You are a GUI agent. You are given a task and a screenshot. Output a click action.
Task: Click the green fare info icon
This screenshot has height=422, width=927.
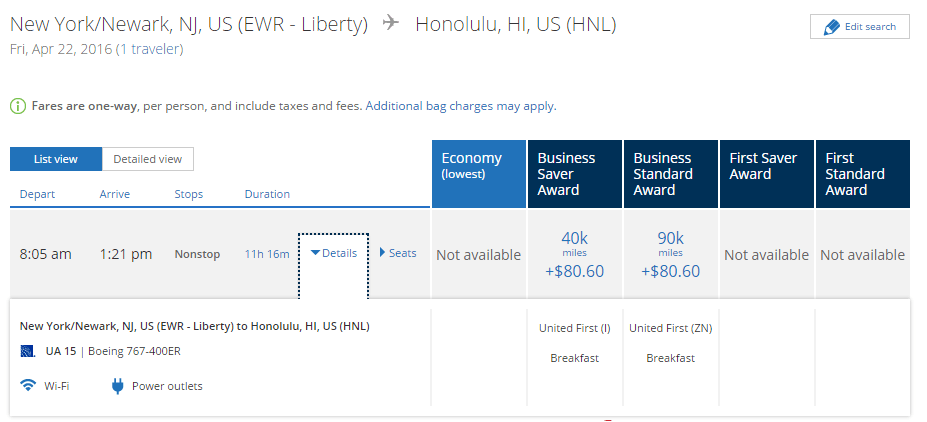[x=18, y=106]
